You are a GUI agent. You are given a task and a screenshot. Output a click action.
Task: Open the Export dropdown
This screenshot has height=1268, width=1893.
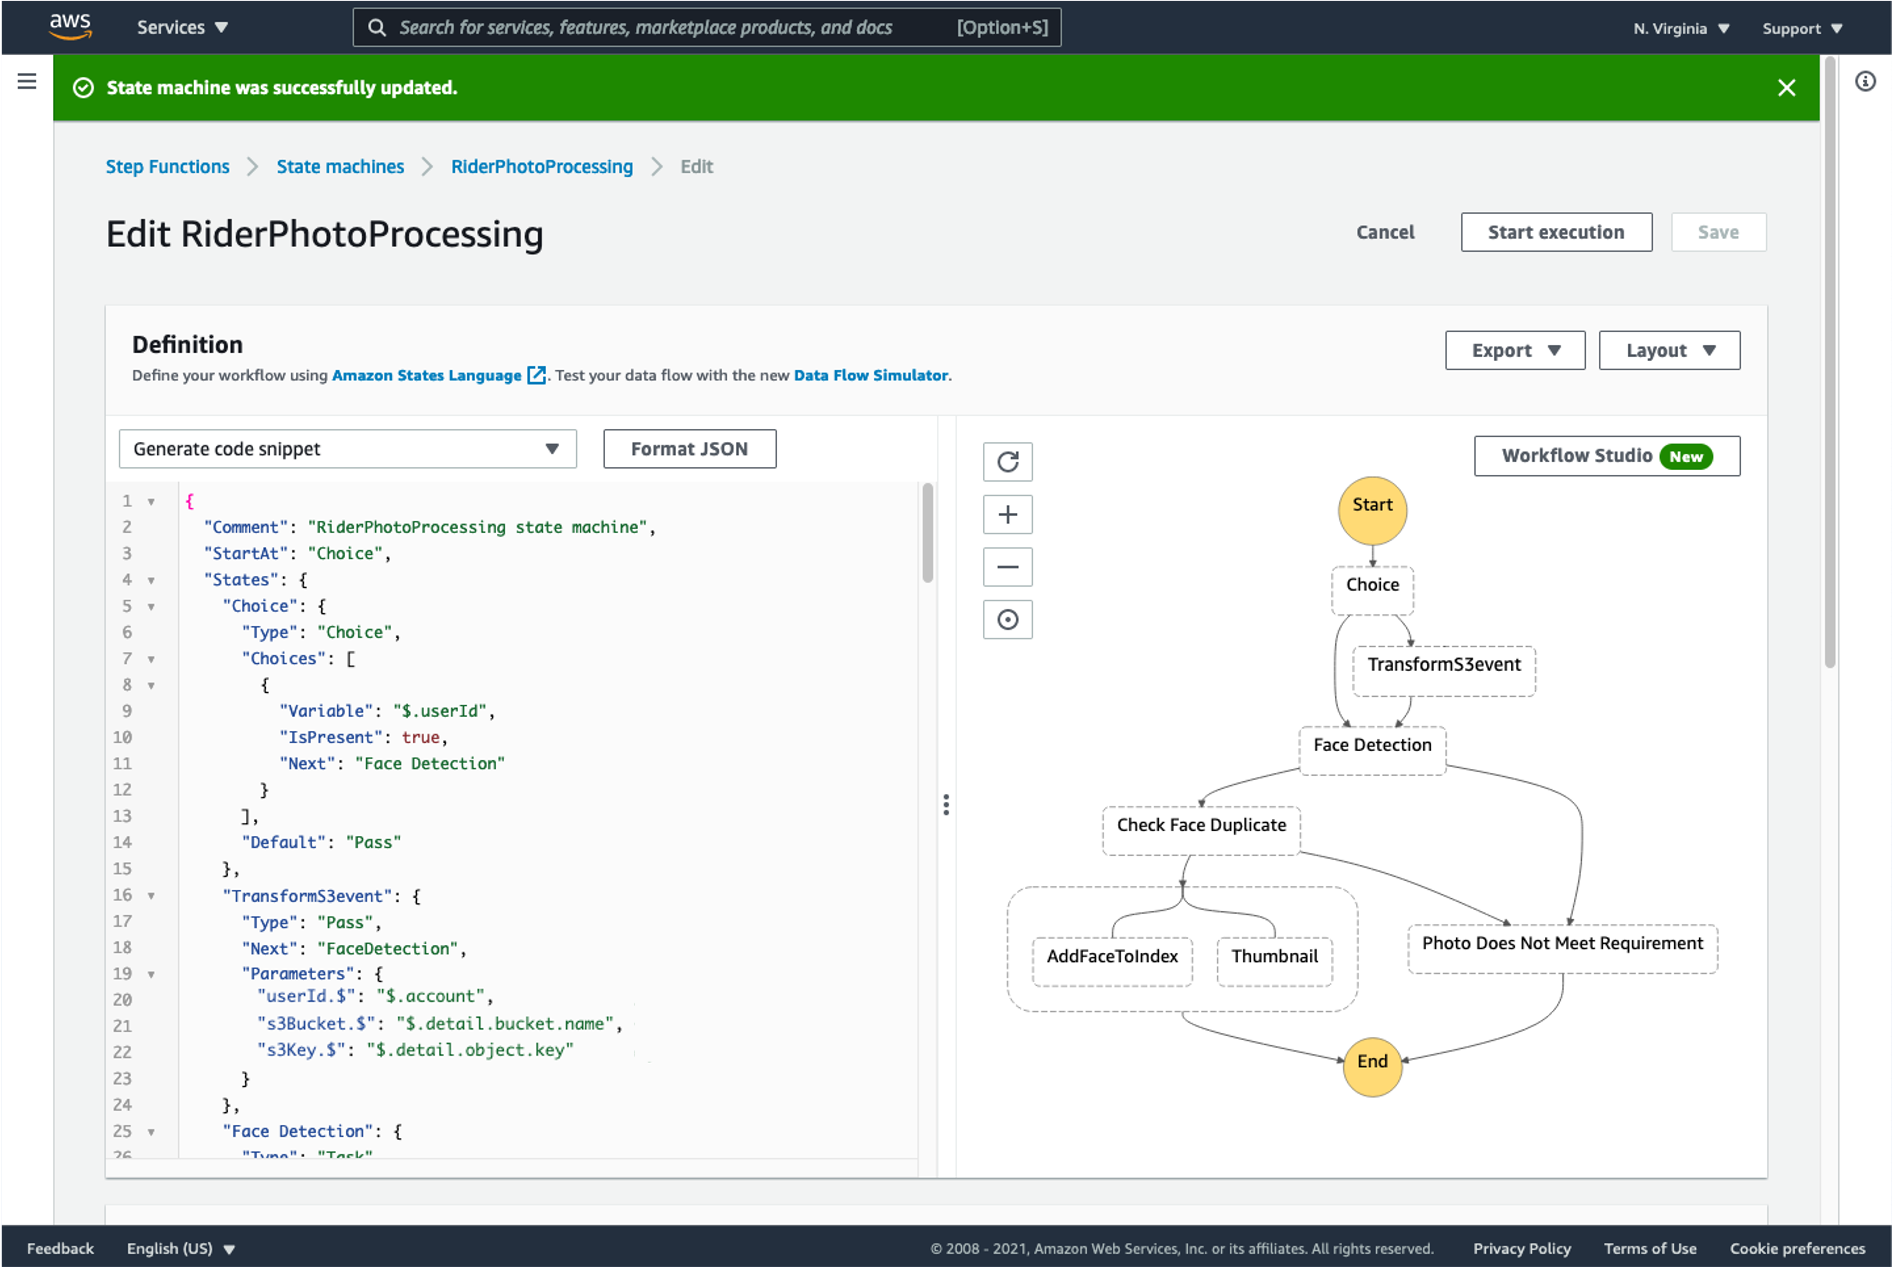(x=1515, y=351)
